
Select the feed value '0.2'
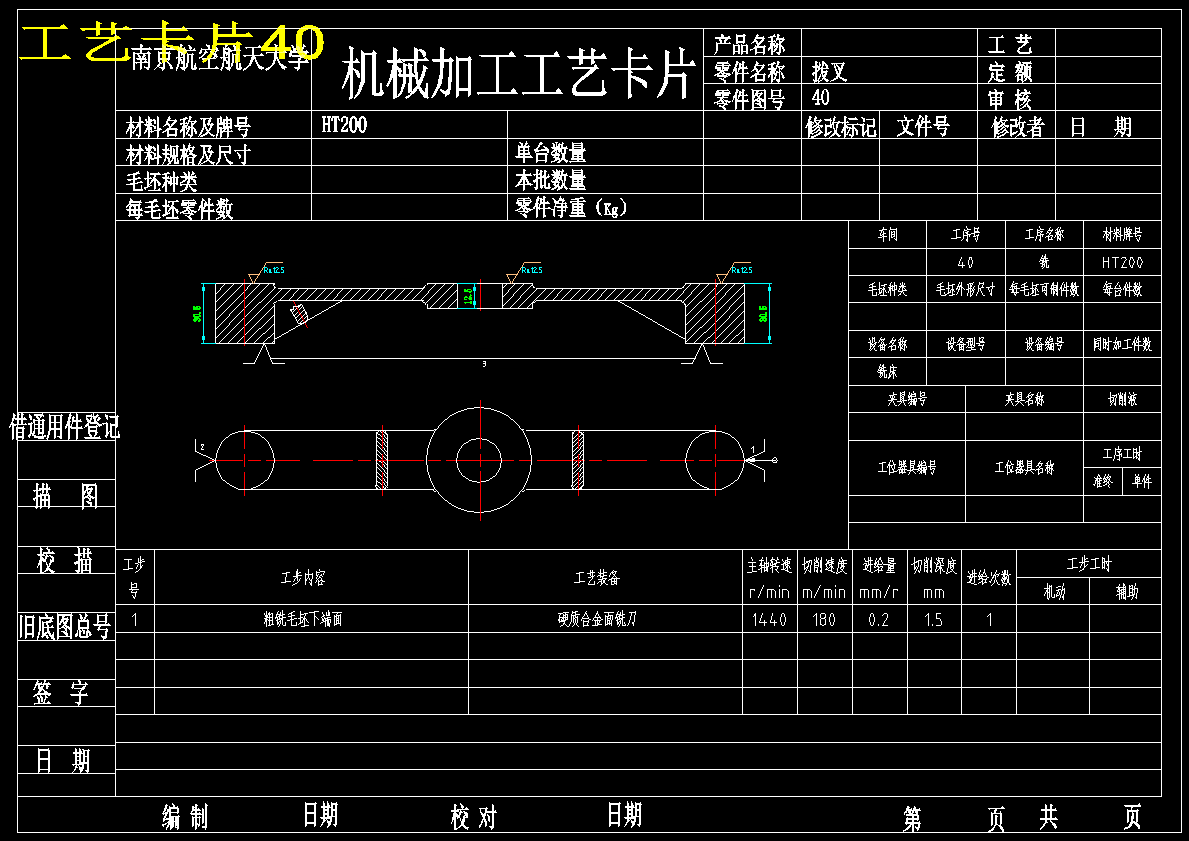coord(878,620)
